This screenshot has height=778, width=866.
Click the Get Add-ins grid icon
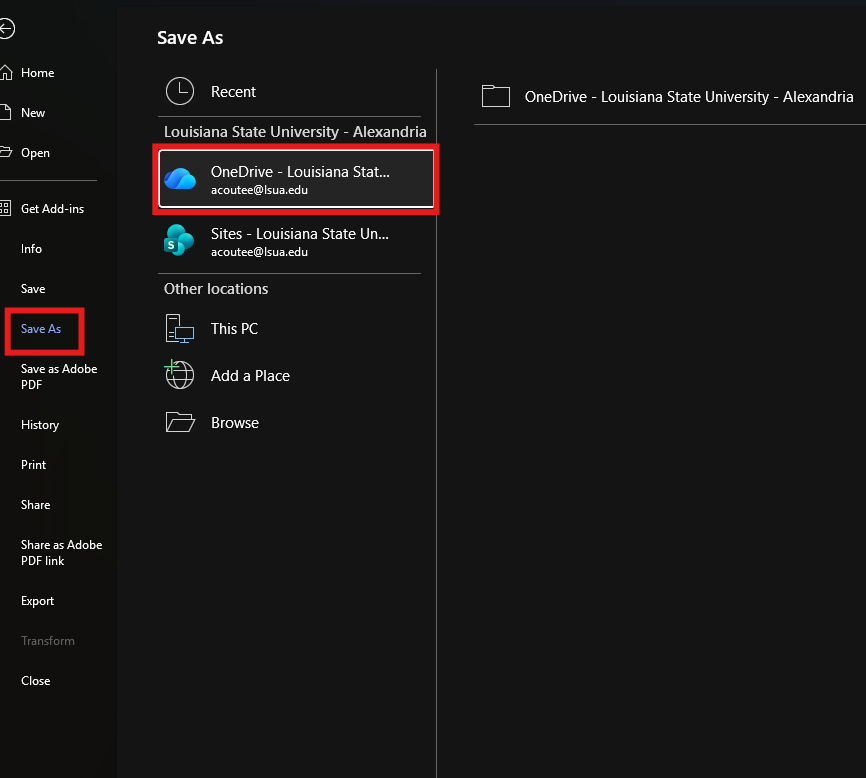tap(5, 208)
